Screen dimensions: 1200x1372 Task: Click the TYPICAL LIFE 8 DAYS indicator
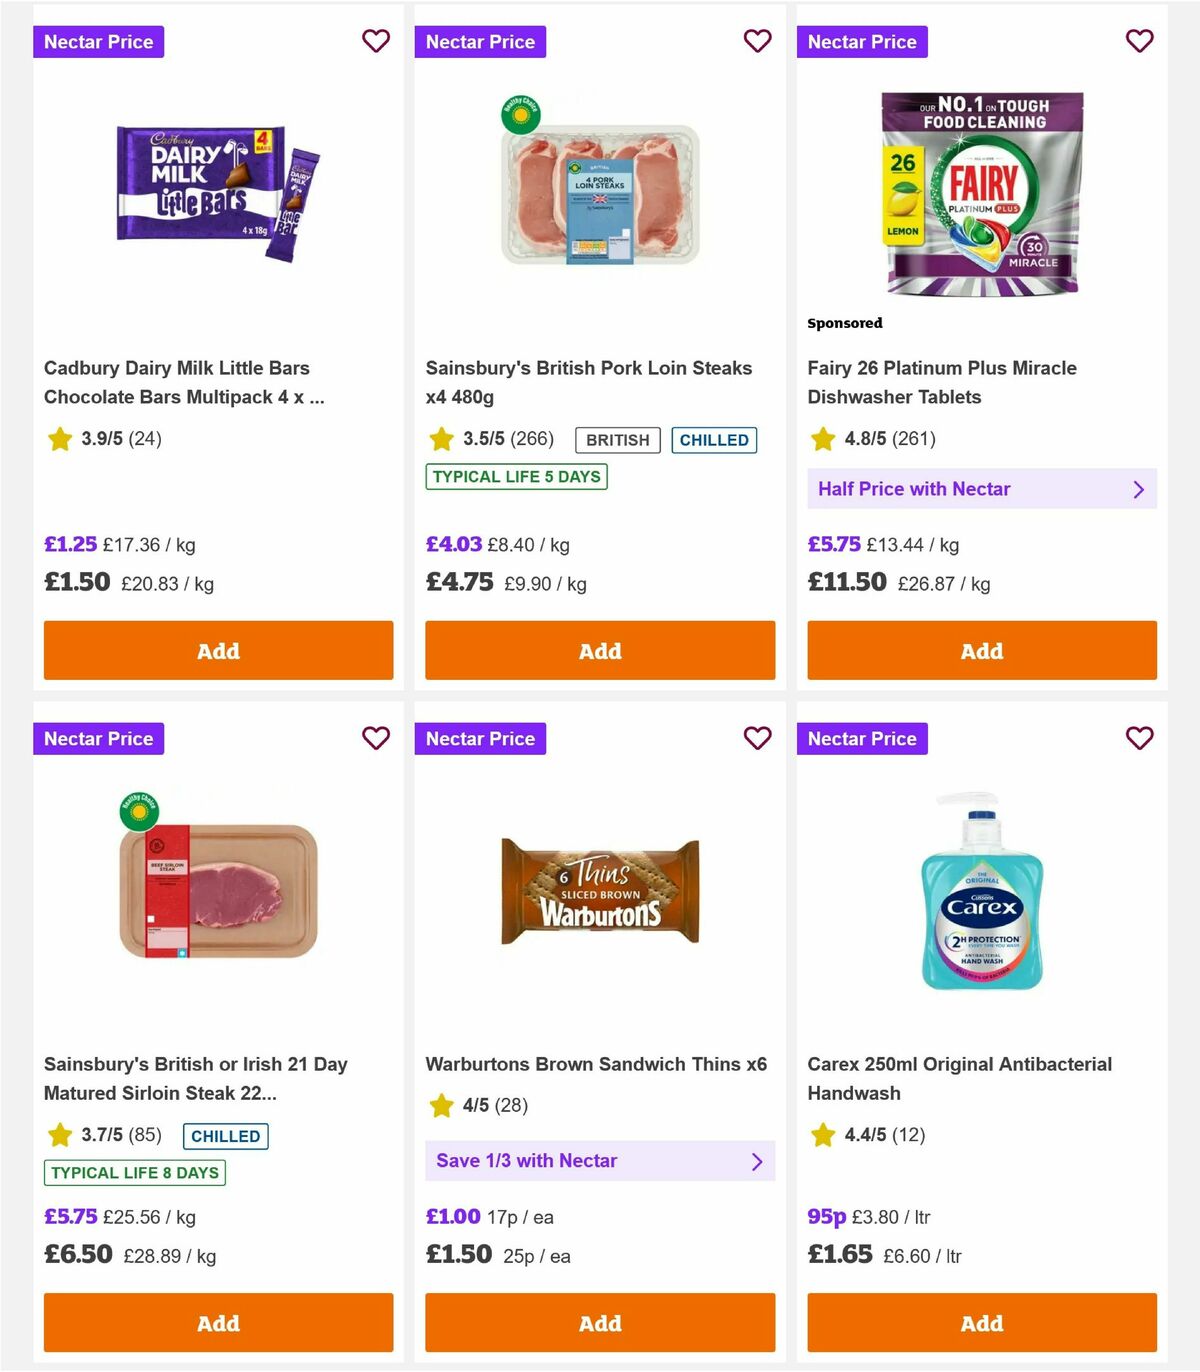[x=134, y=1173]
